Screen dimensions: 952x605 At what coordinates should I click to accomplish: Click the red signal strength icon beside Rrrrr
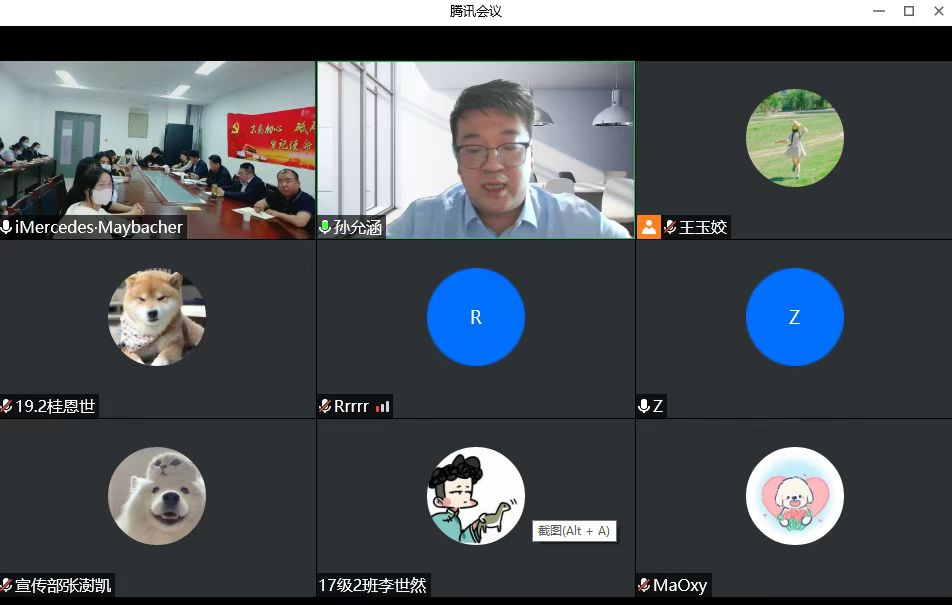tap(382, 406)
